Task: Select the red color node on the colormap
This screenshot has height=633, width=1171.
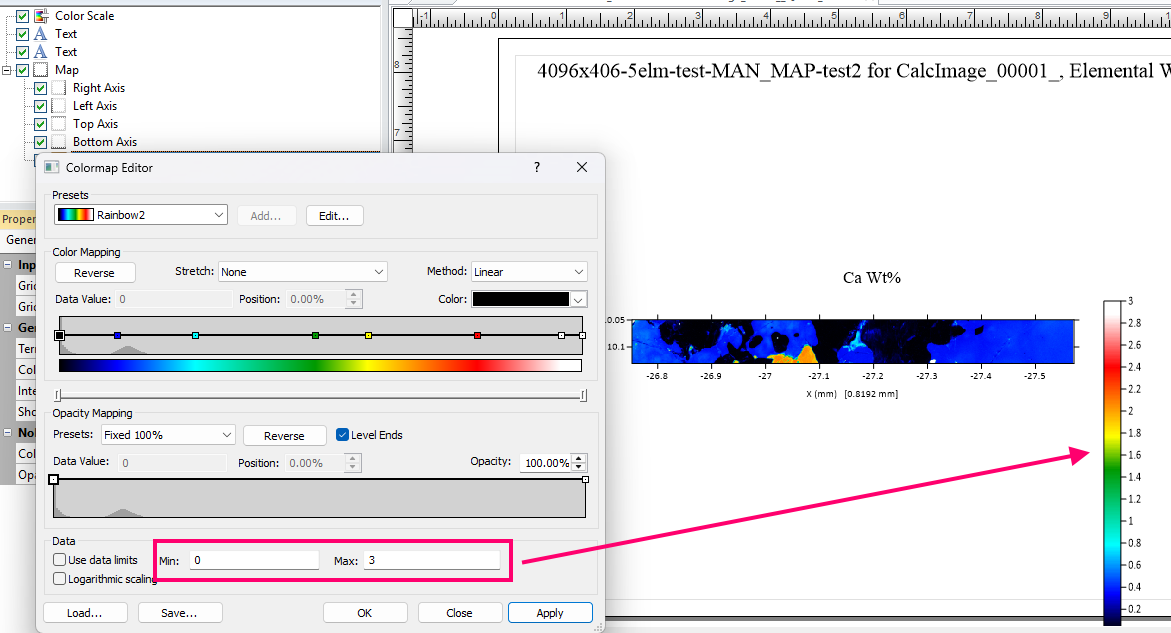Action: pos(478,336)
